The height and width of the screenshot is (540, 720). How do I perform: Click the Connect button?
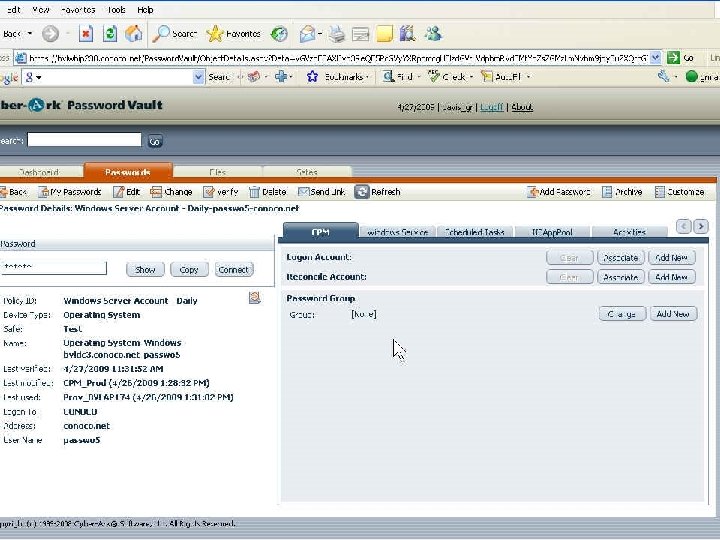pos(234,270)
